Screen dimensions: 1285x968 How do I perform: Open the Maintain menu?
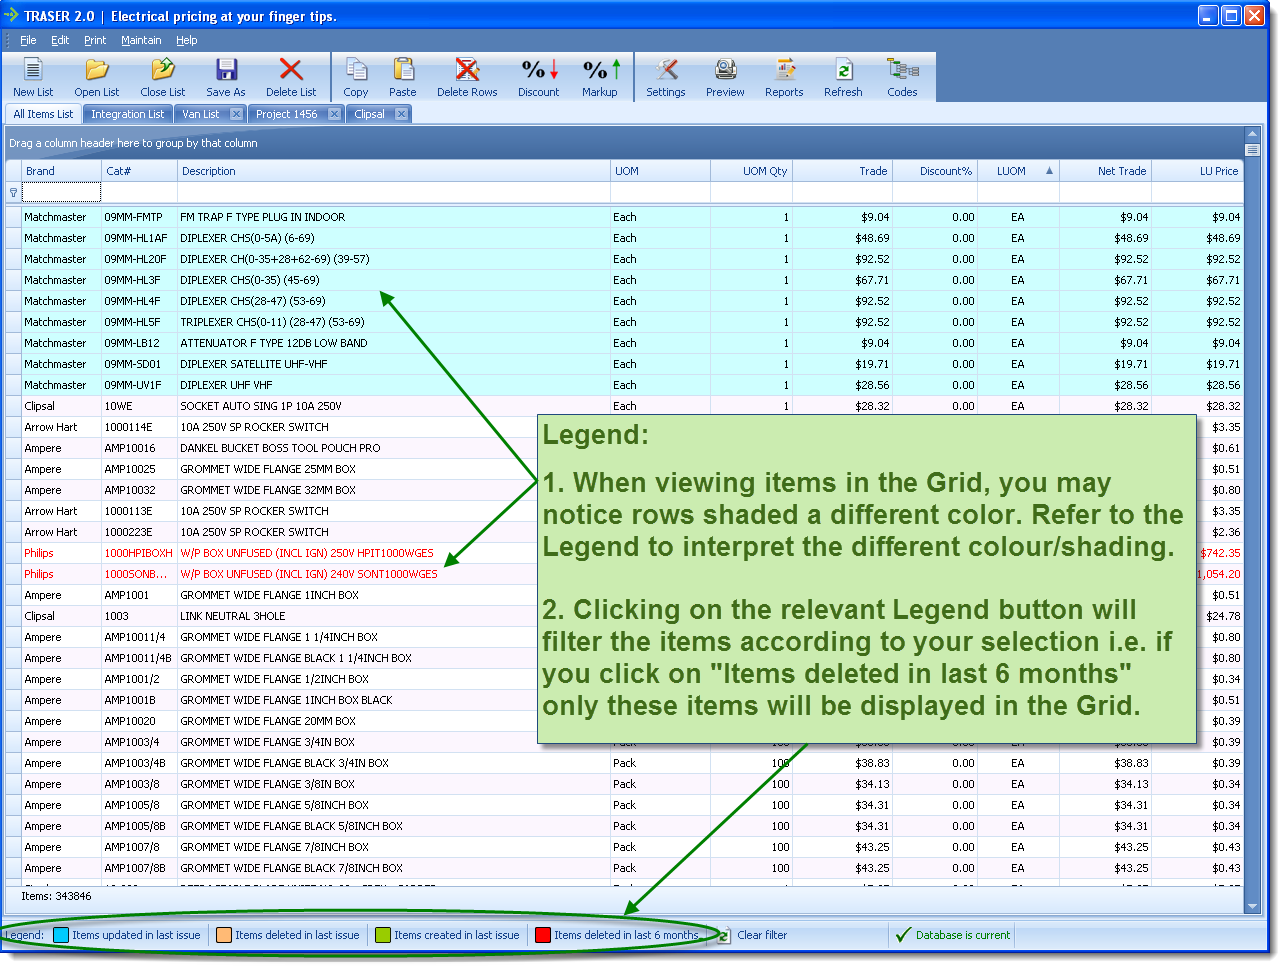pyautogui.click(x=141, y=40)
